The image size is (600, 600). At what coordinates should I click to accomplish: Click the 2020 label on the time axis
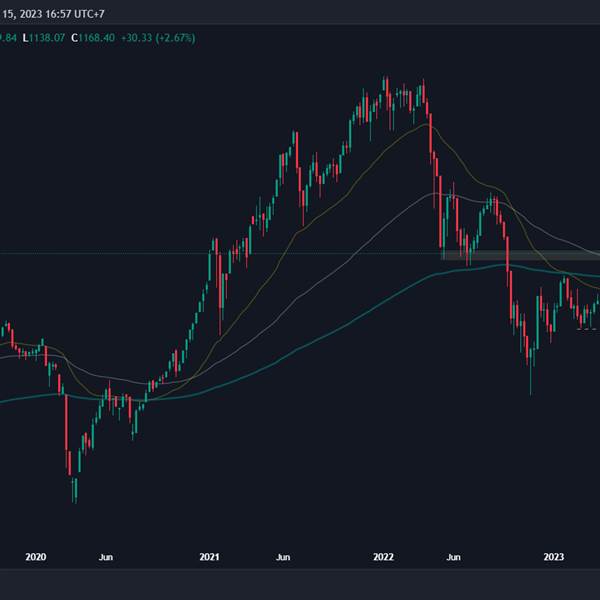click(x=36, y=557)
